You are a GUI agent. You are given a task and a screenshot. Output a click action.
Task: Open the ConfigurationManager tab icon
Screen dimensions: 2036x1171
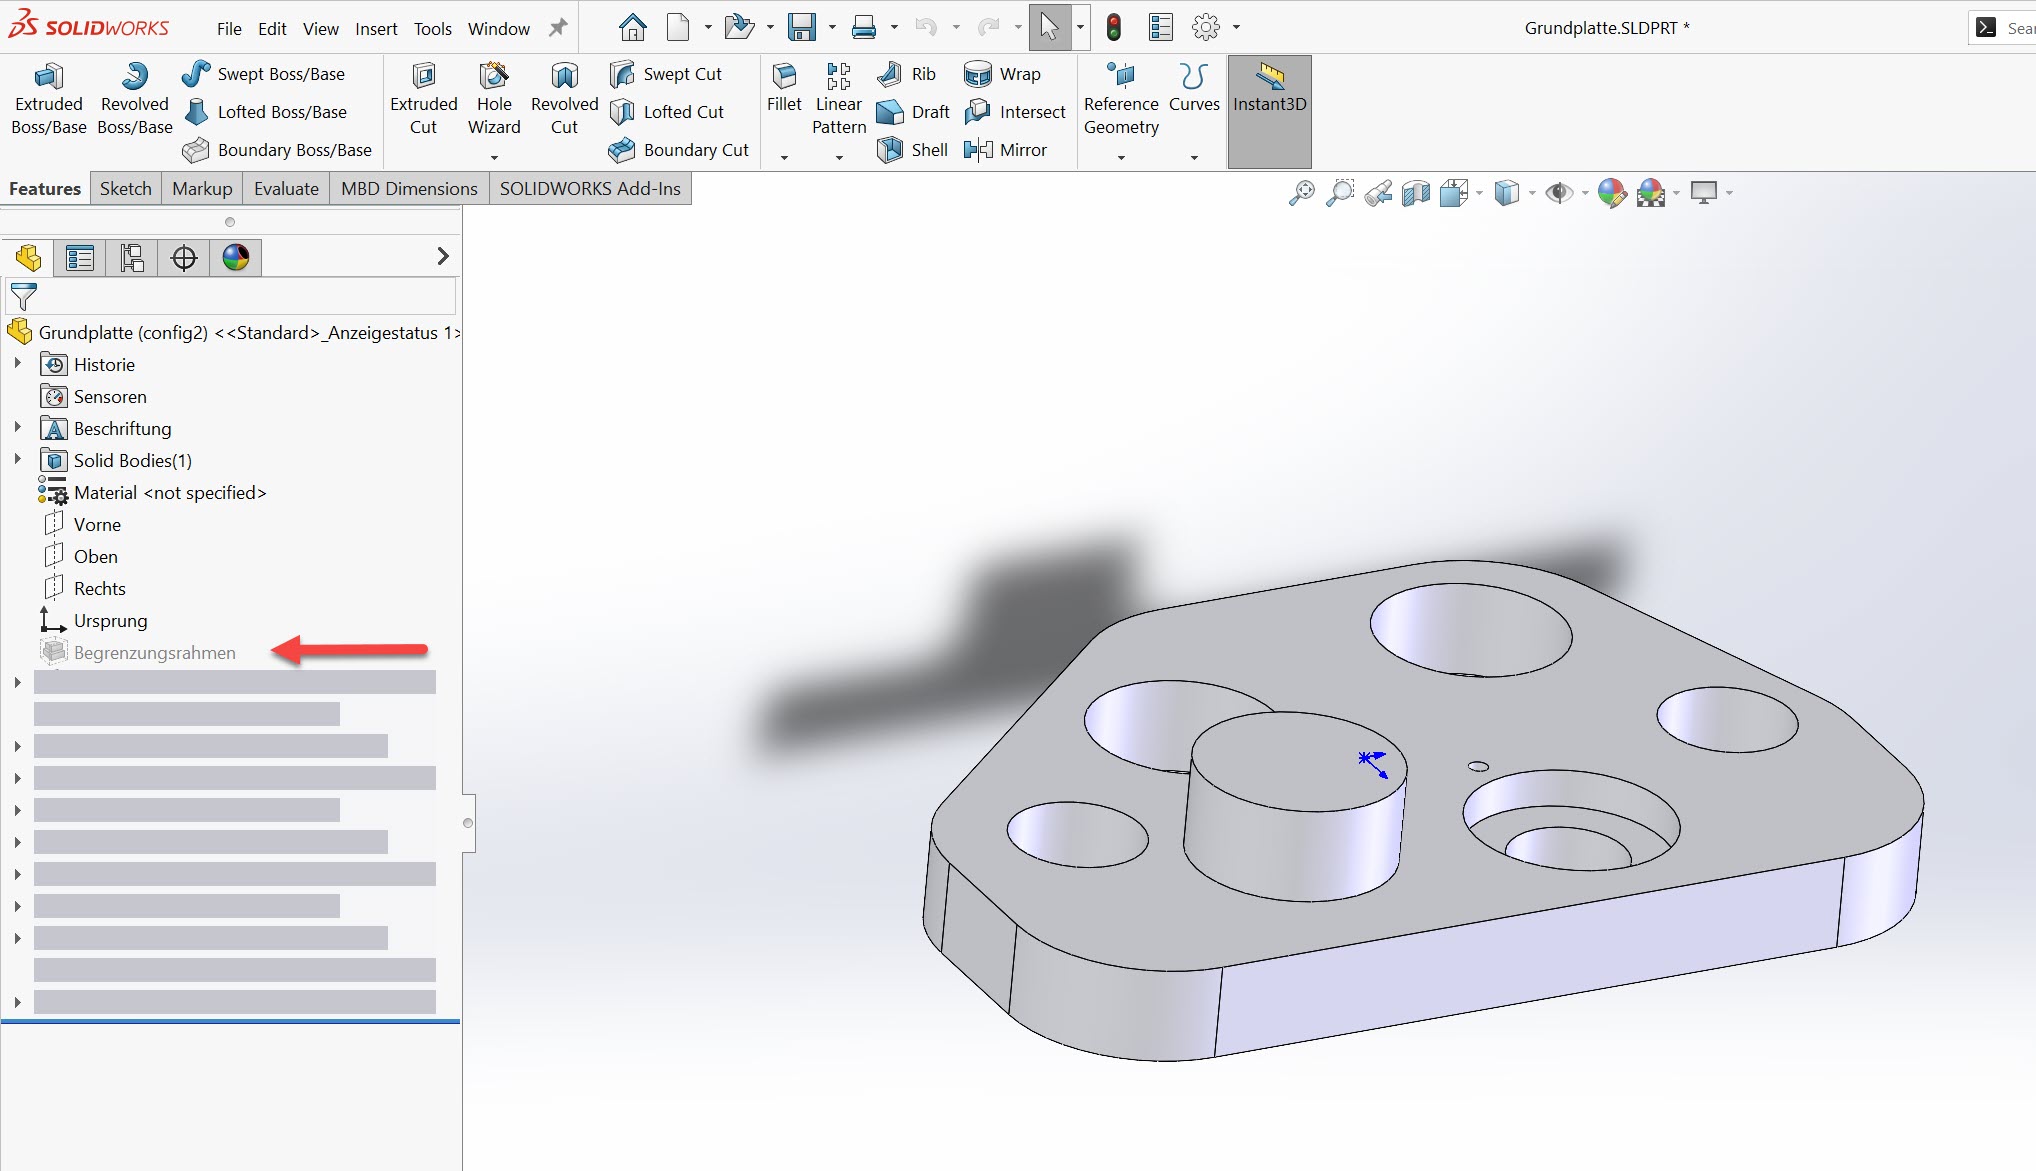132,258
